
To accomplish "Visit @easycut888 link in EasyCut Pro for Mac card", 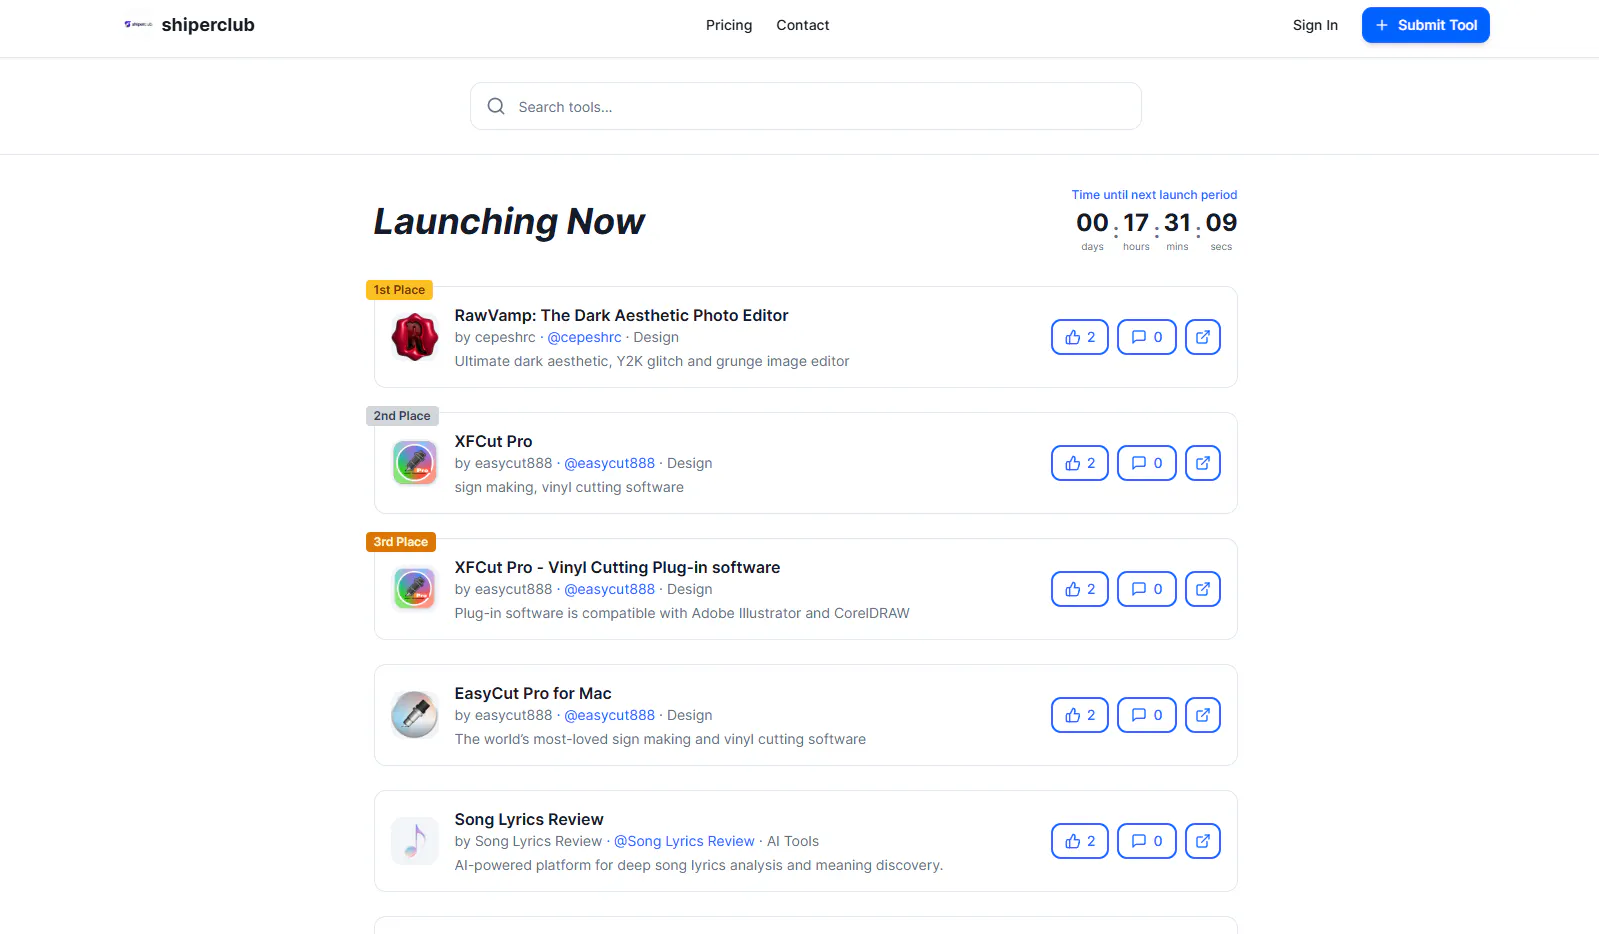I will 609,715.
